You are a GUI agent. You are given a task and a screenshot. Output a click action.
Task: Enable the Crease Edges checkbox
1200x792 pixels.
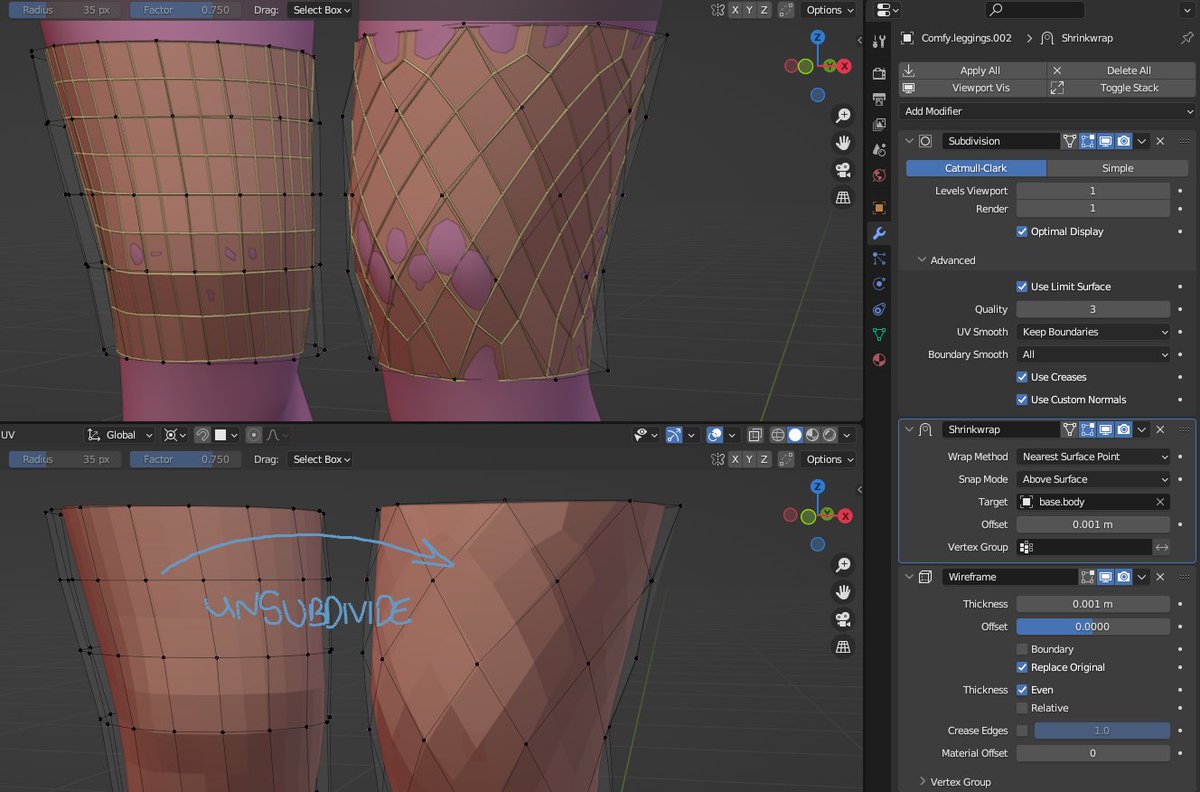(1022, 731)
